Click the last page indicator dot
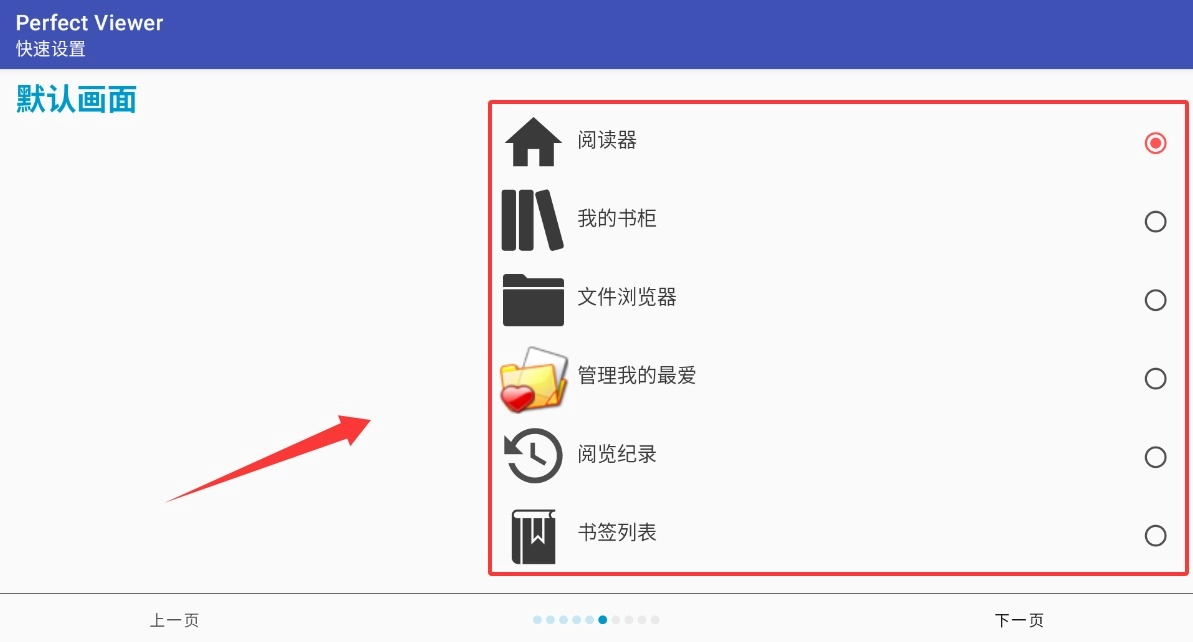 point(655,620)
